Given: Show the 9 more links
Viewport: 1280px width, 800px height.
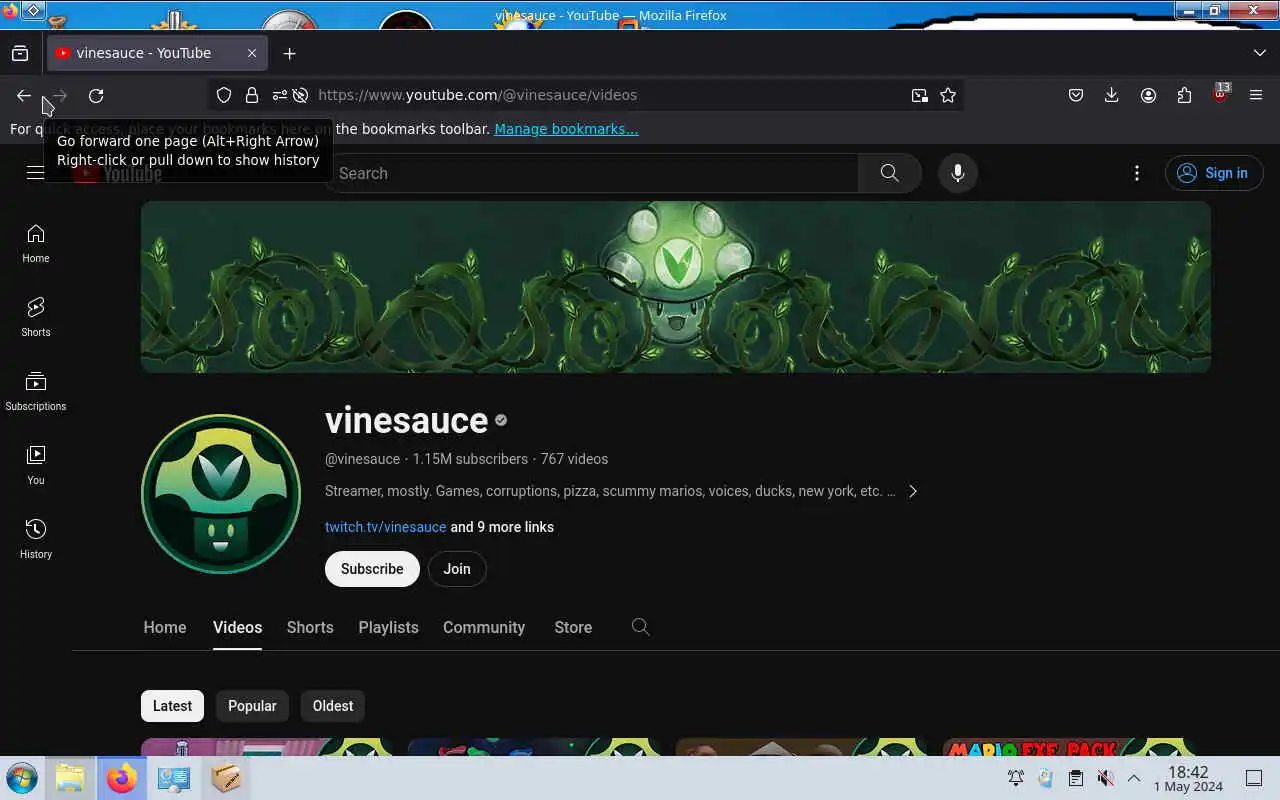Looking at the screenshot, I should pos(502,527).
